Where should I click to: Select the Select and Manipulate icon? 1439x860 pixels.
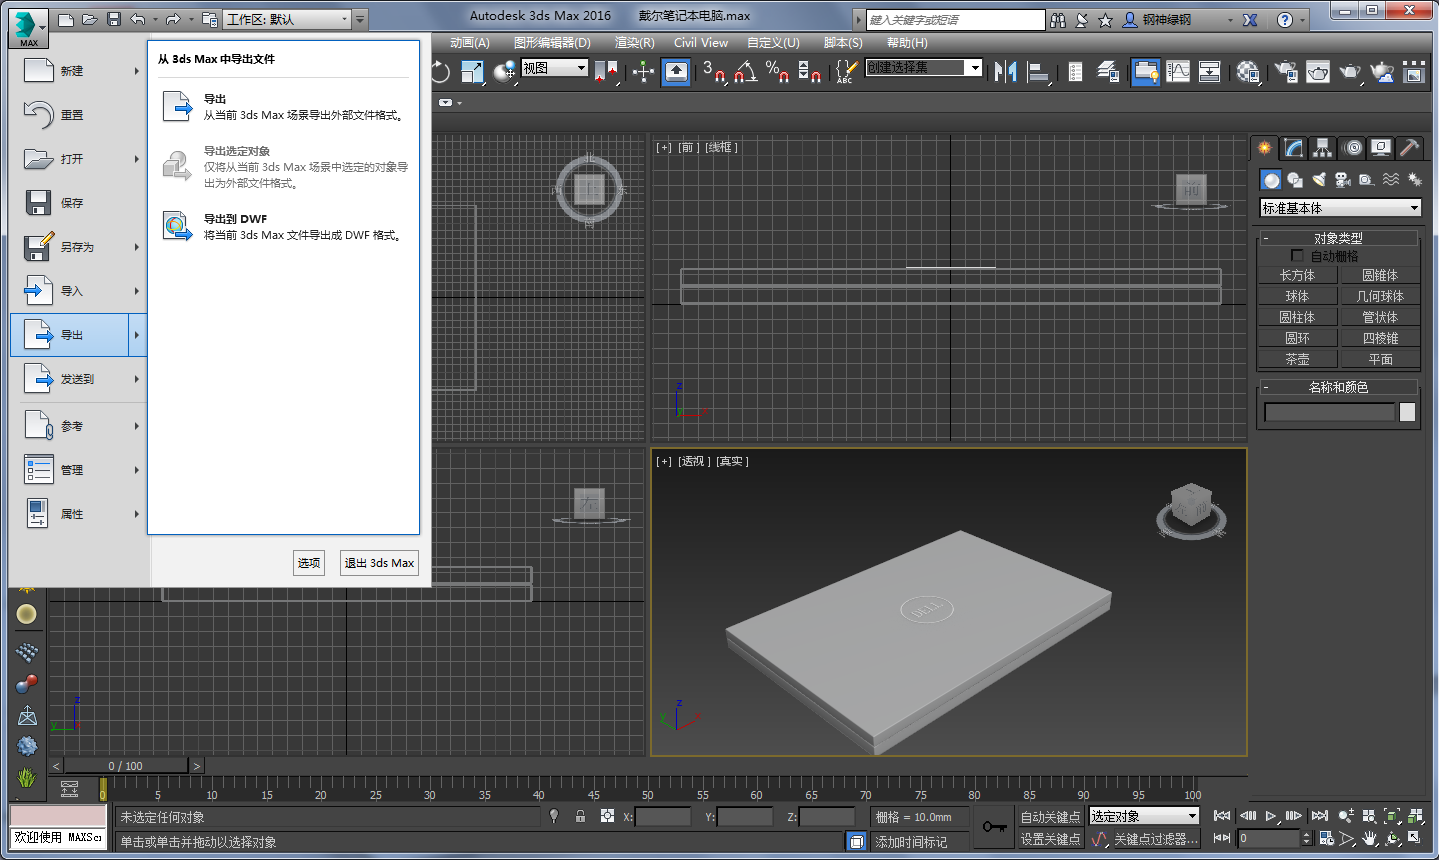coord(643,71)
